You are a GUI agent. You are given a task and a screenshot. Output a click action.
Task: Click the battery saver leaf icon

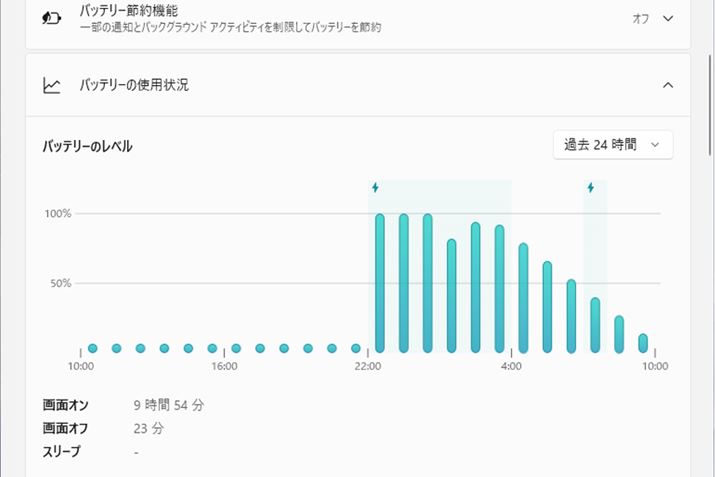pos(52,19)
